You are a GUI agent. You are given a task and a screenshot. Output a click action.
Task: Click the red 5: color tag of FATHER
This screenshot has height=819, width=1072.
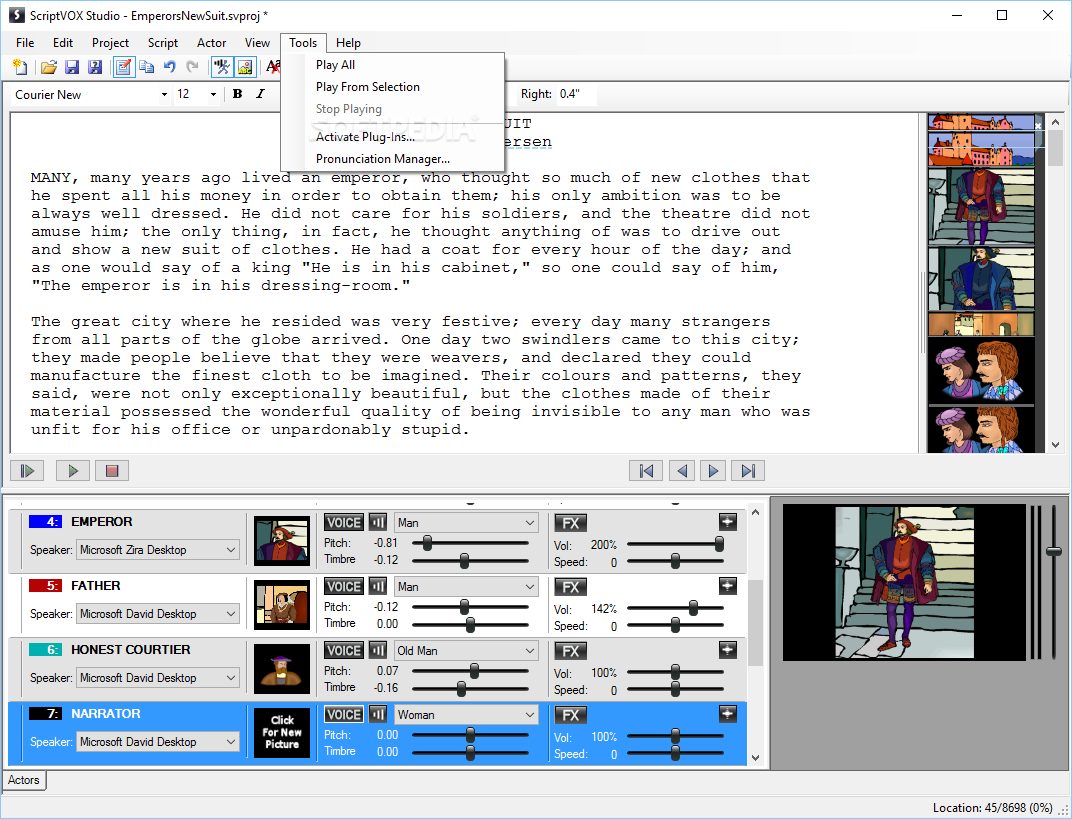pyautogui.click(x=45, y=586)
